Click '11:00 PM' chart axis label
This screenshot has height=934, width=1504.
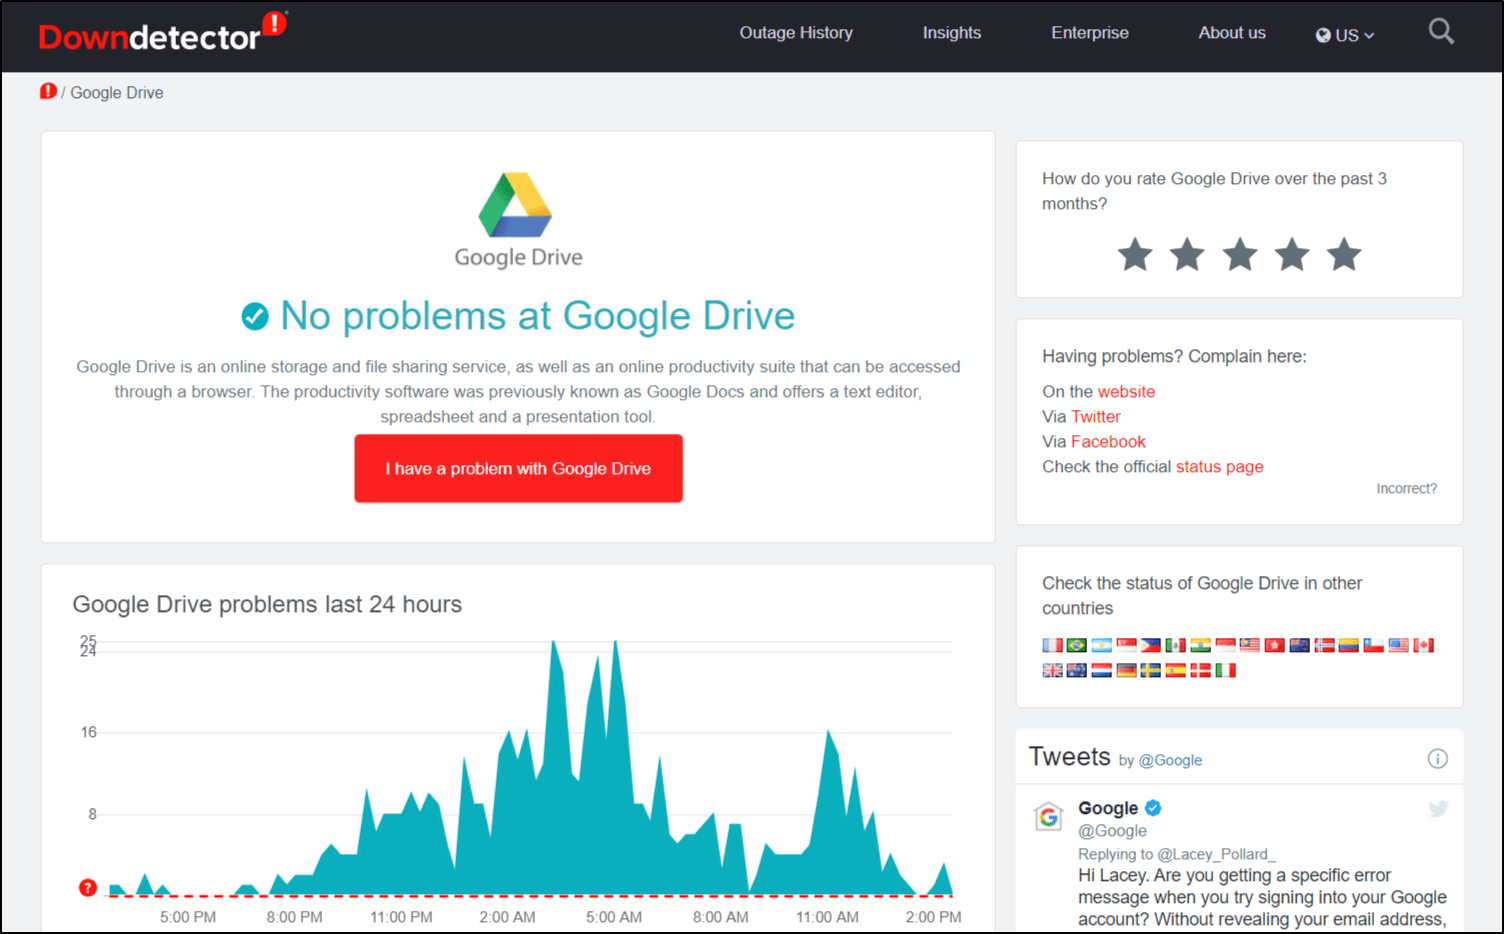401,917
